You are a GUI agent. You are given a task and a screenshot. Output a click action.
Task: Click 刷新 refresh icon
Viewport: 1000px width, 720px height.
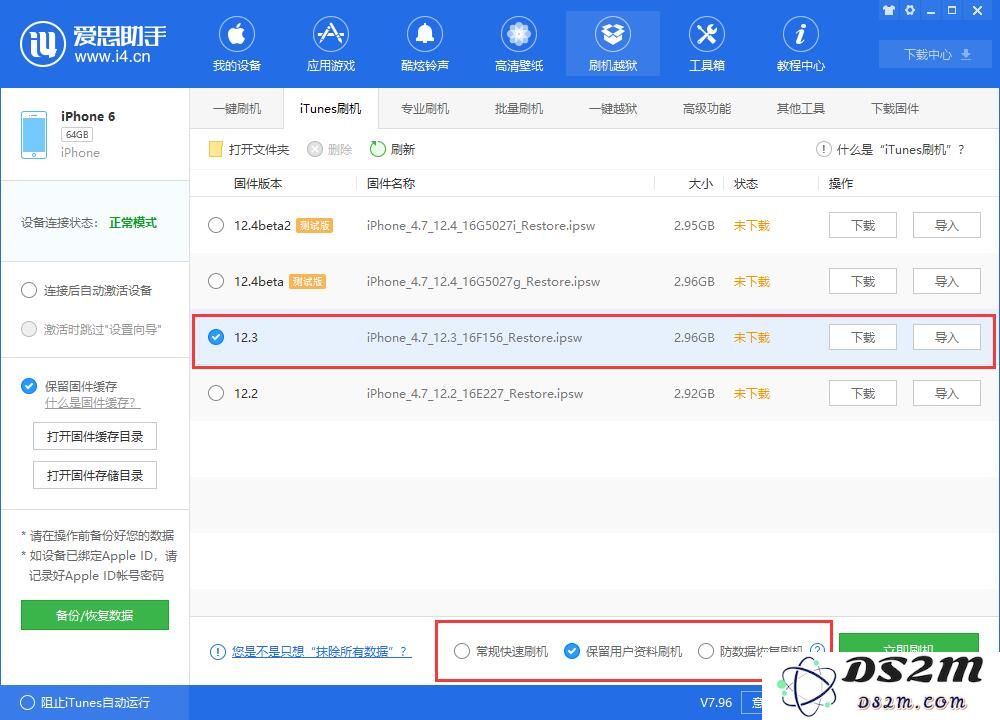pyautogui.click(x=378, y=149)
